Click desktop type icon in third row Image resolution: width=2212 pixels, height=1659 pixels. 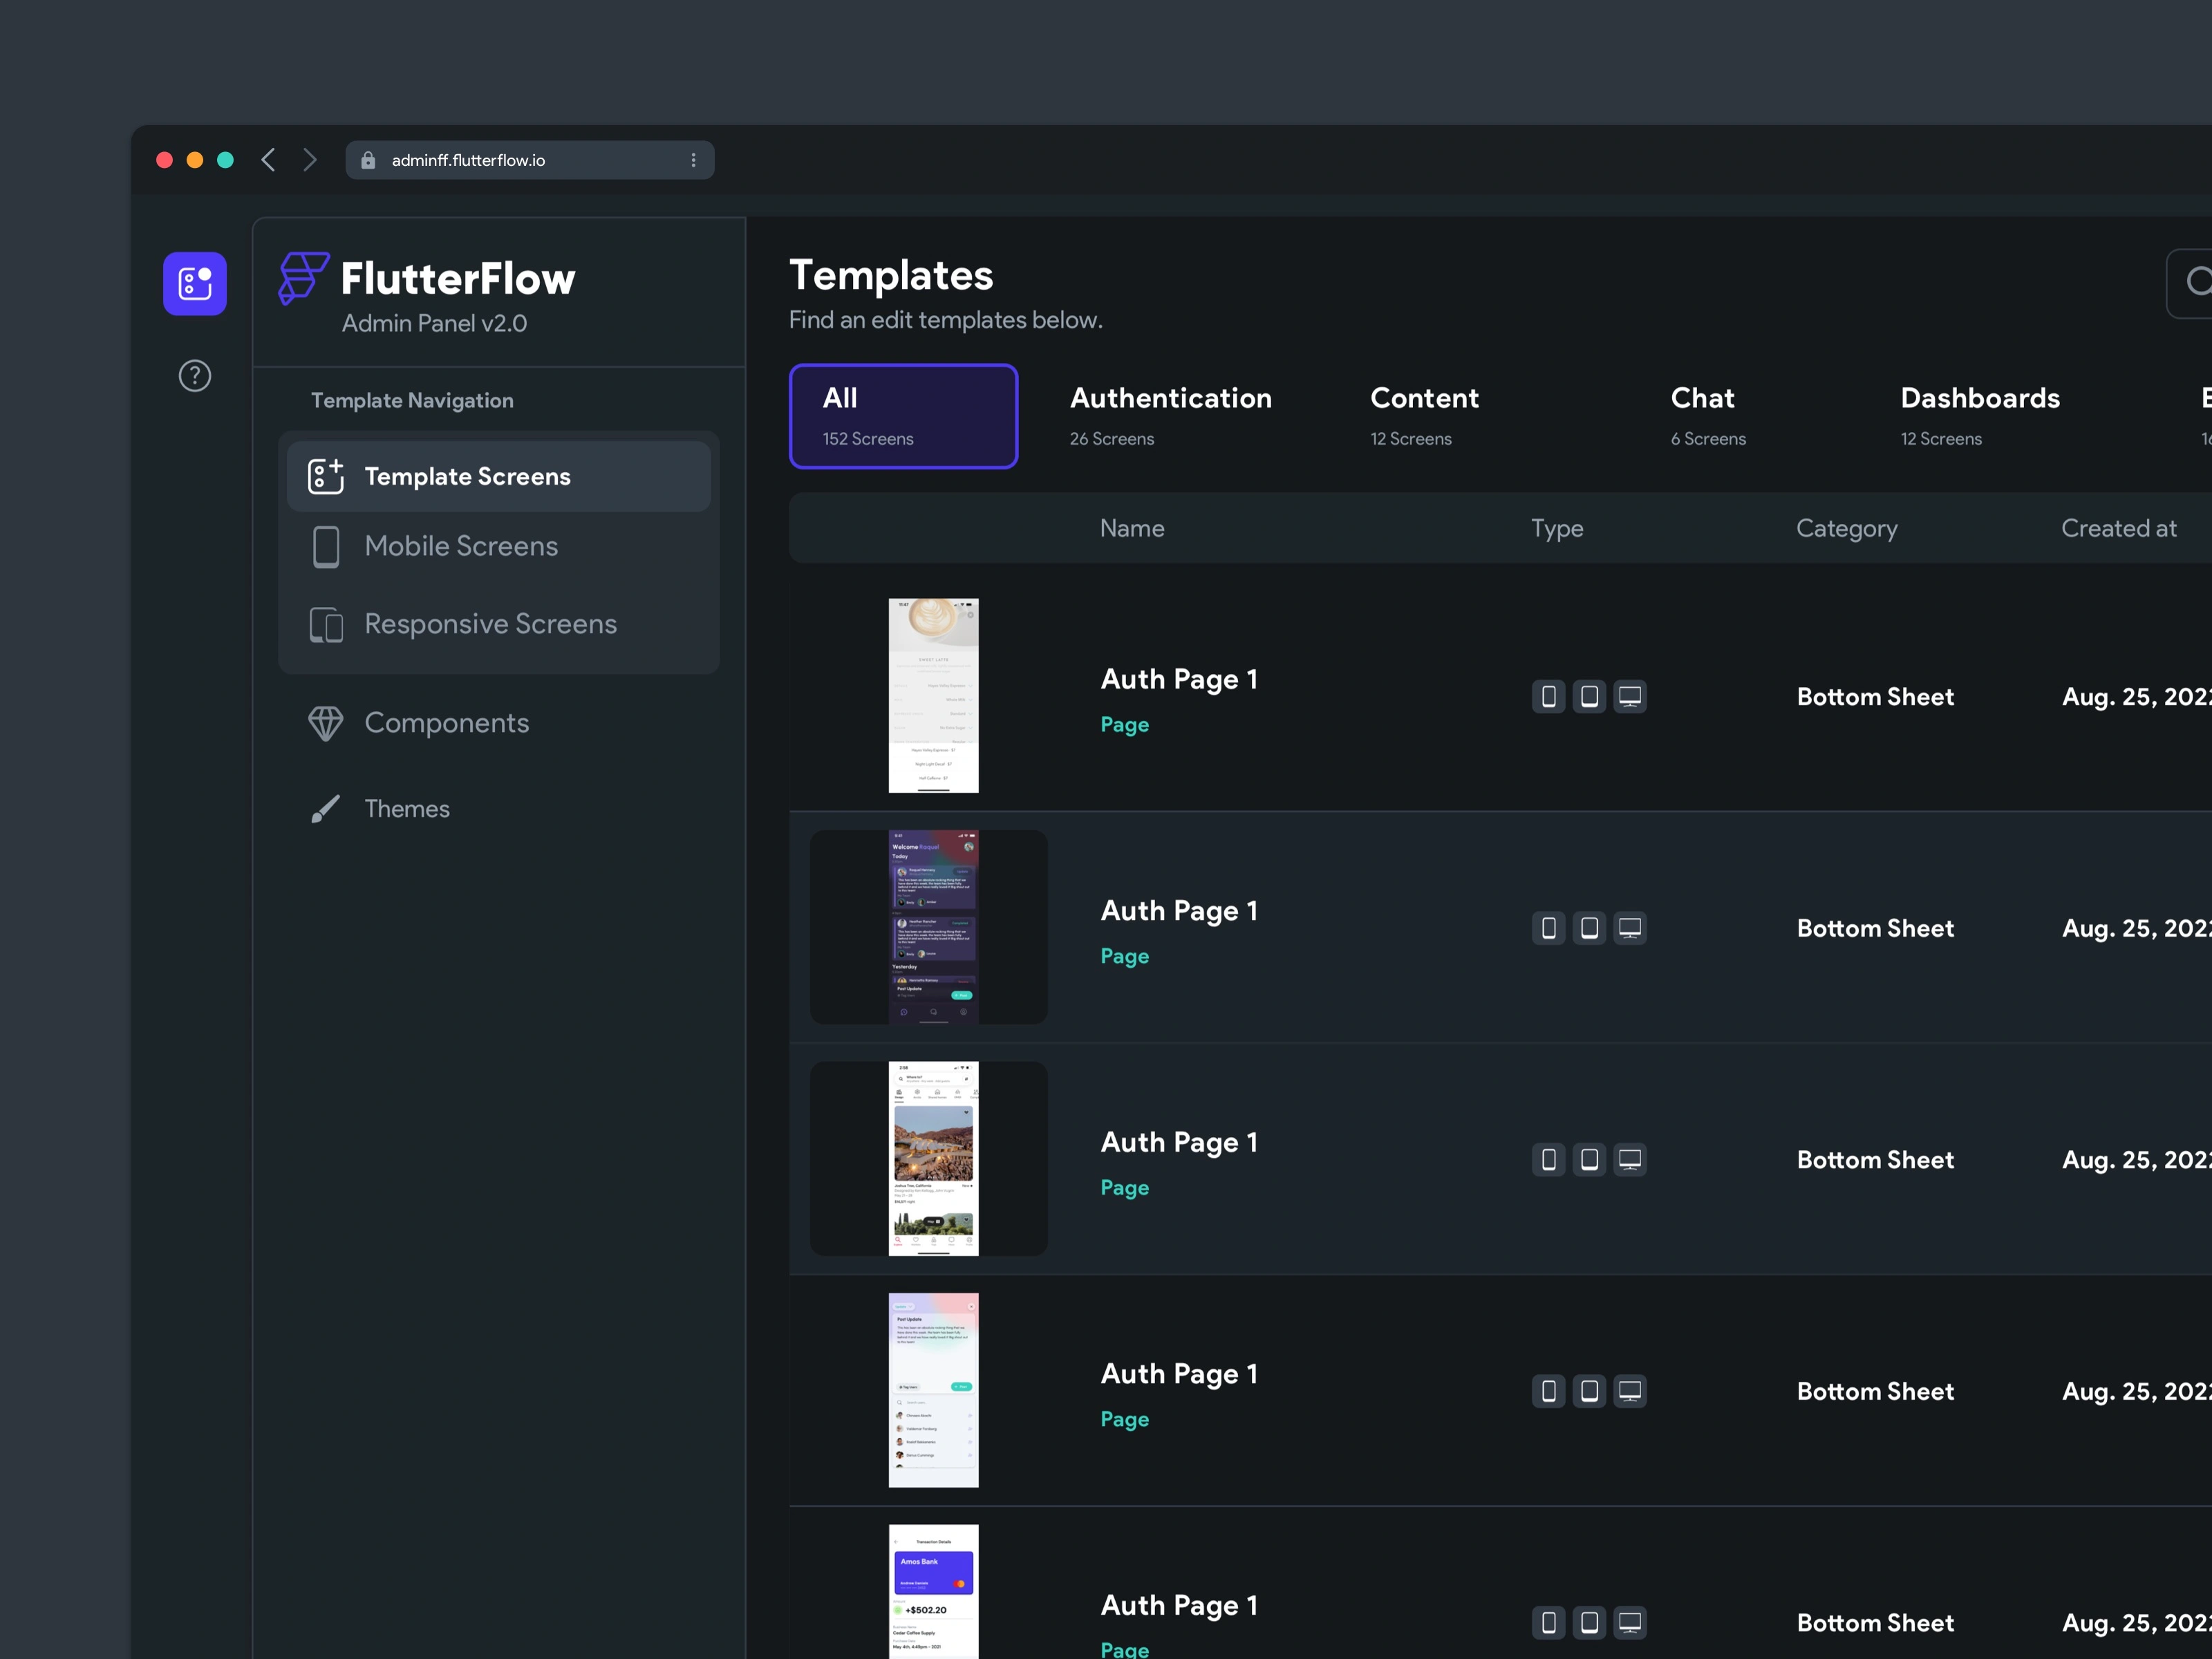click(1630, 1160)
